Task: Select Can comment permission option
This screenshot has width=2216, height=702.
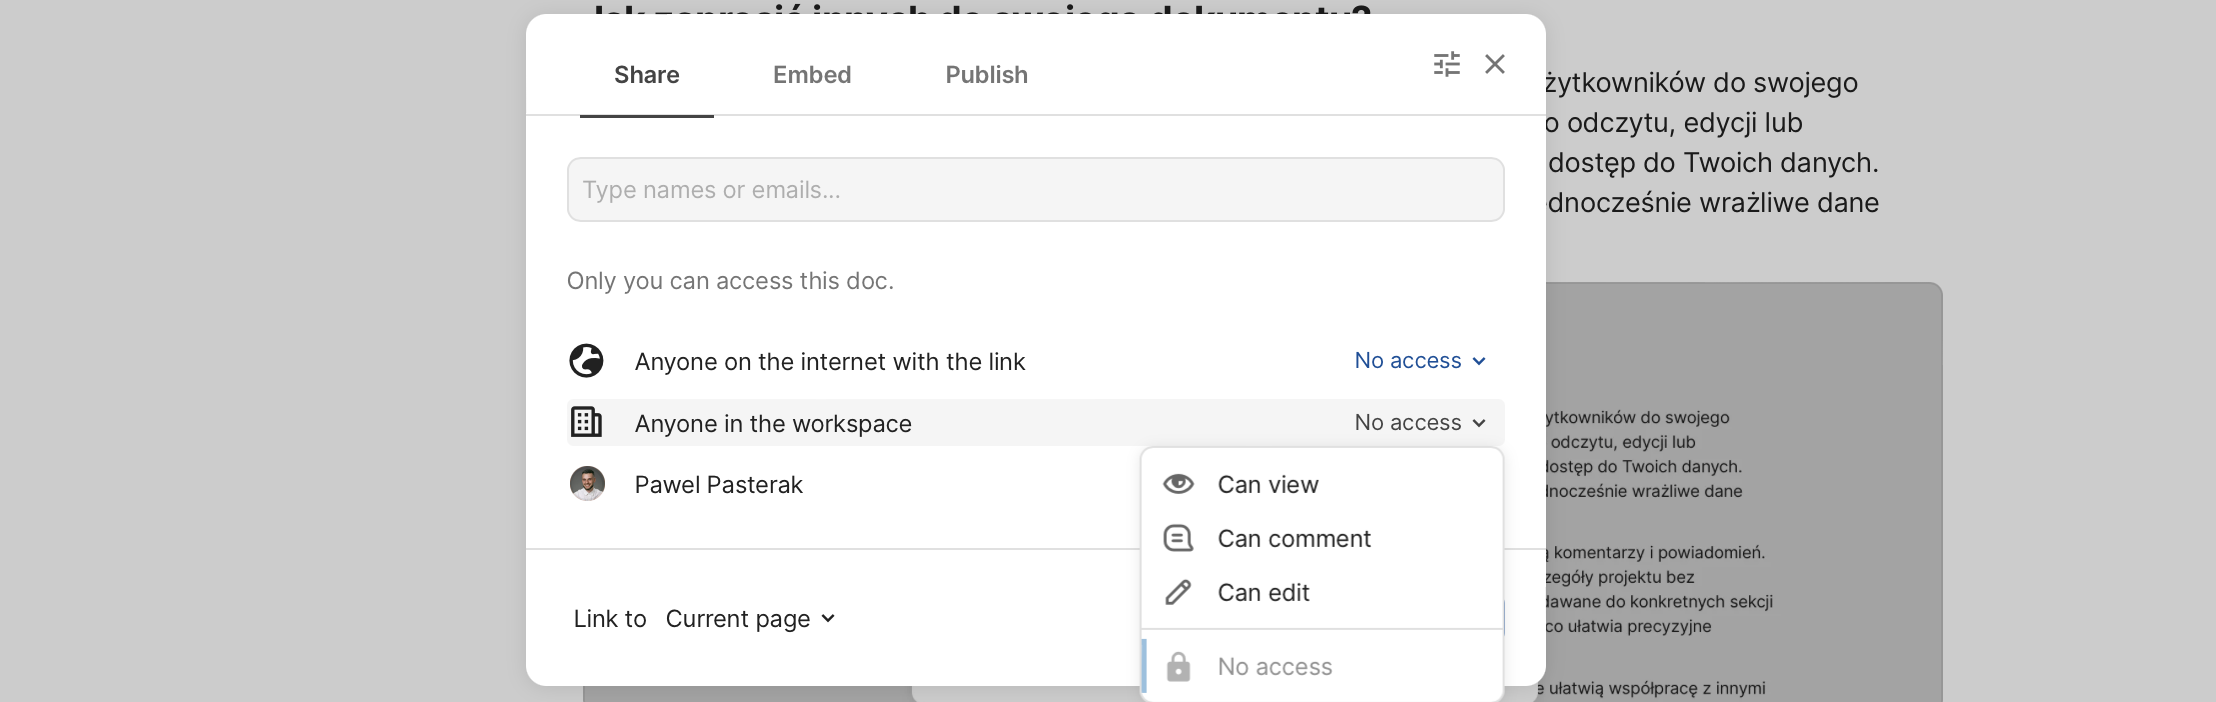Action: click(1293, 538)
